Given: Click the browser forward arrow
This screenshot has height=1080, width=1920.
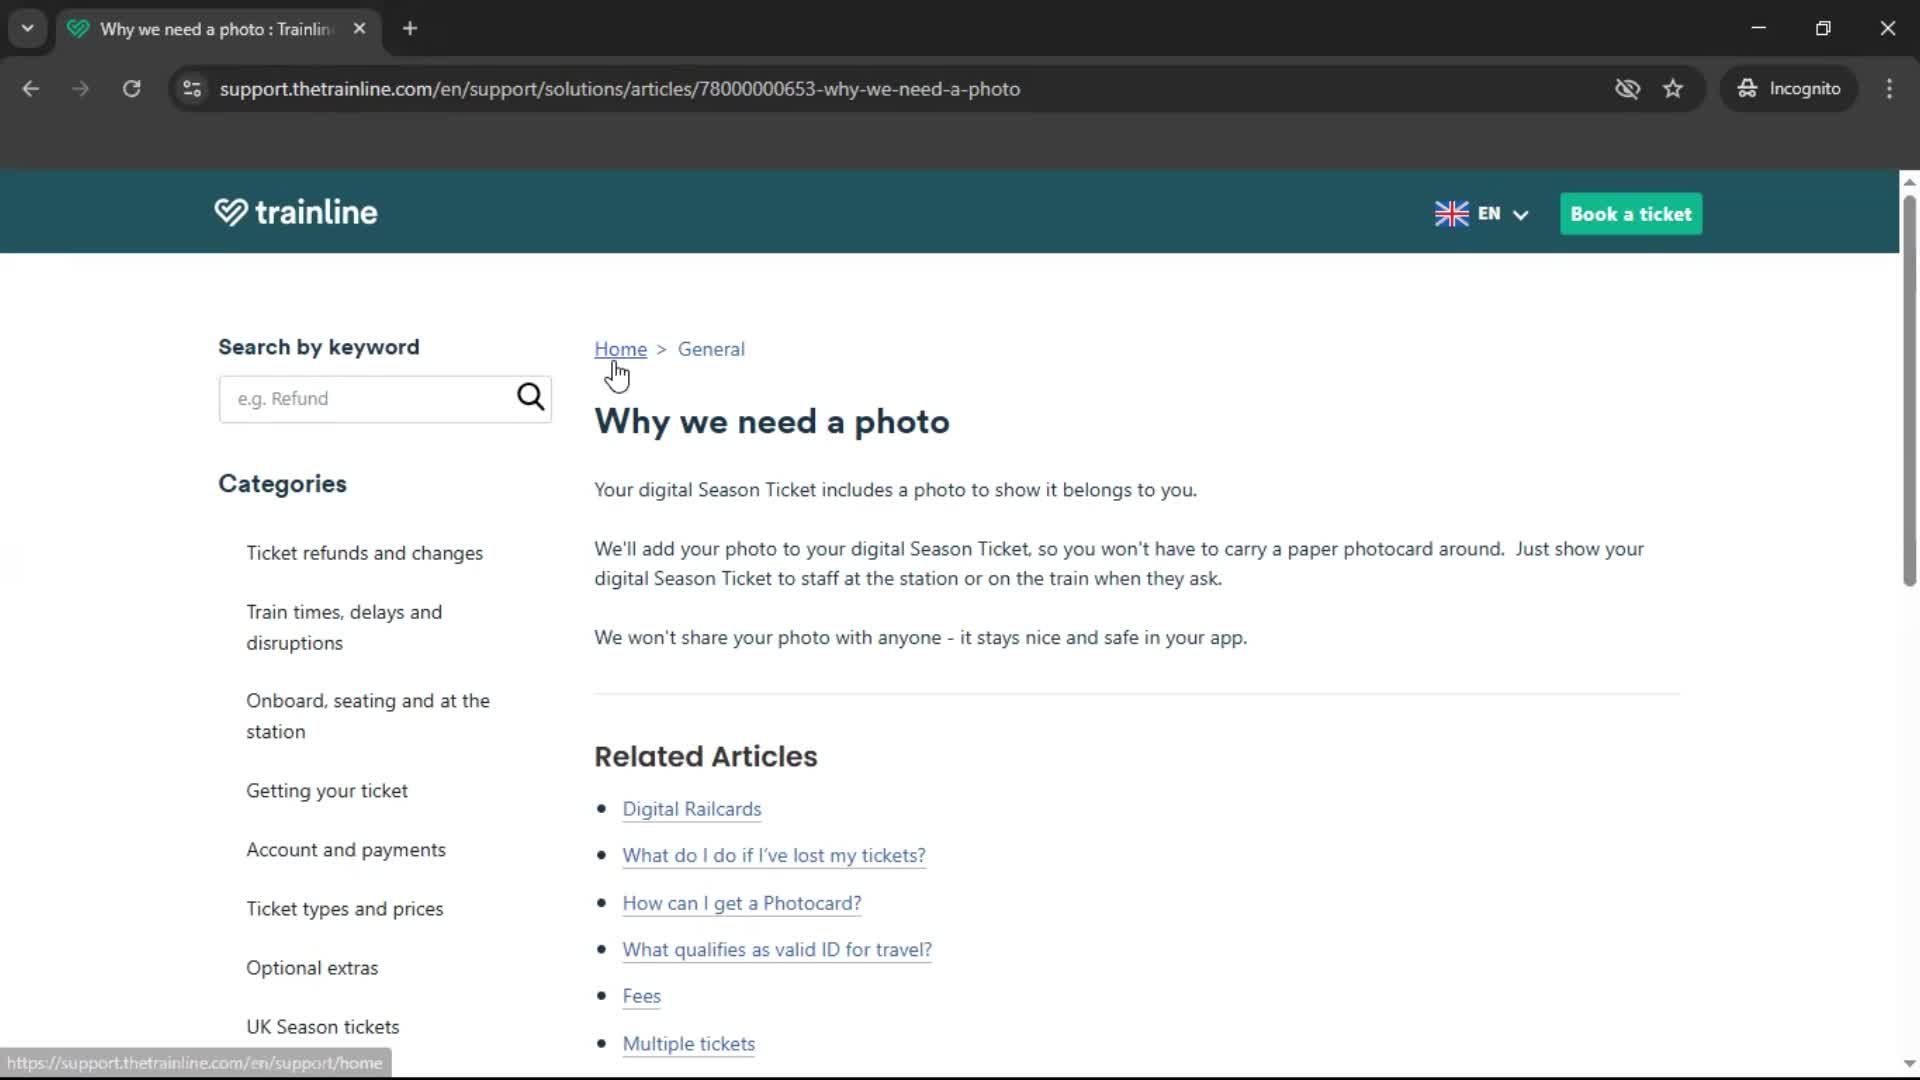Looking at the screenshot, I should click(80, 88).
